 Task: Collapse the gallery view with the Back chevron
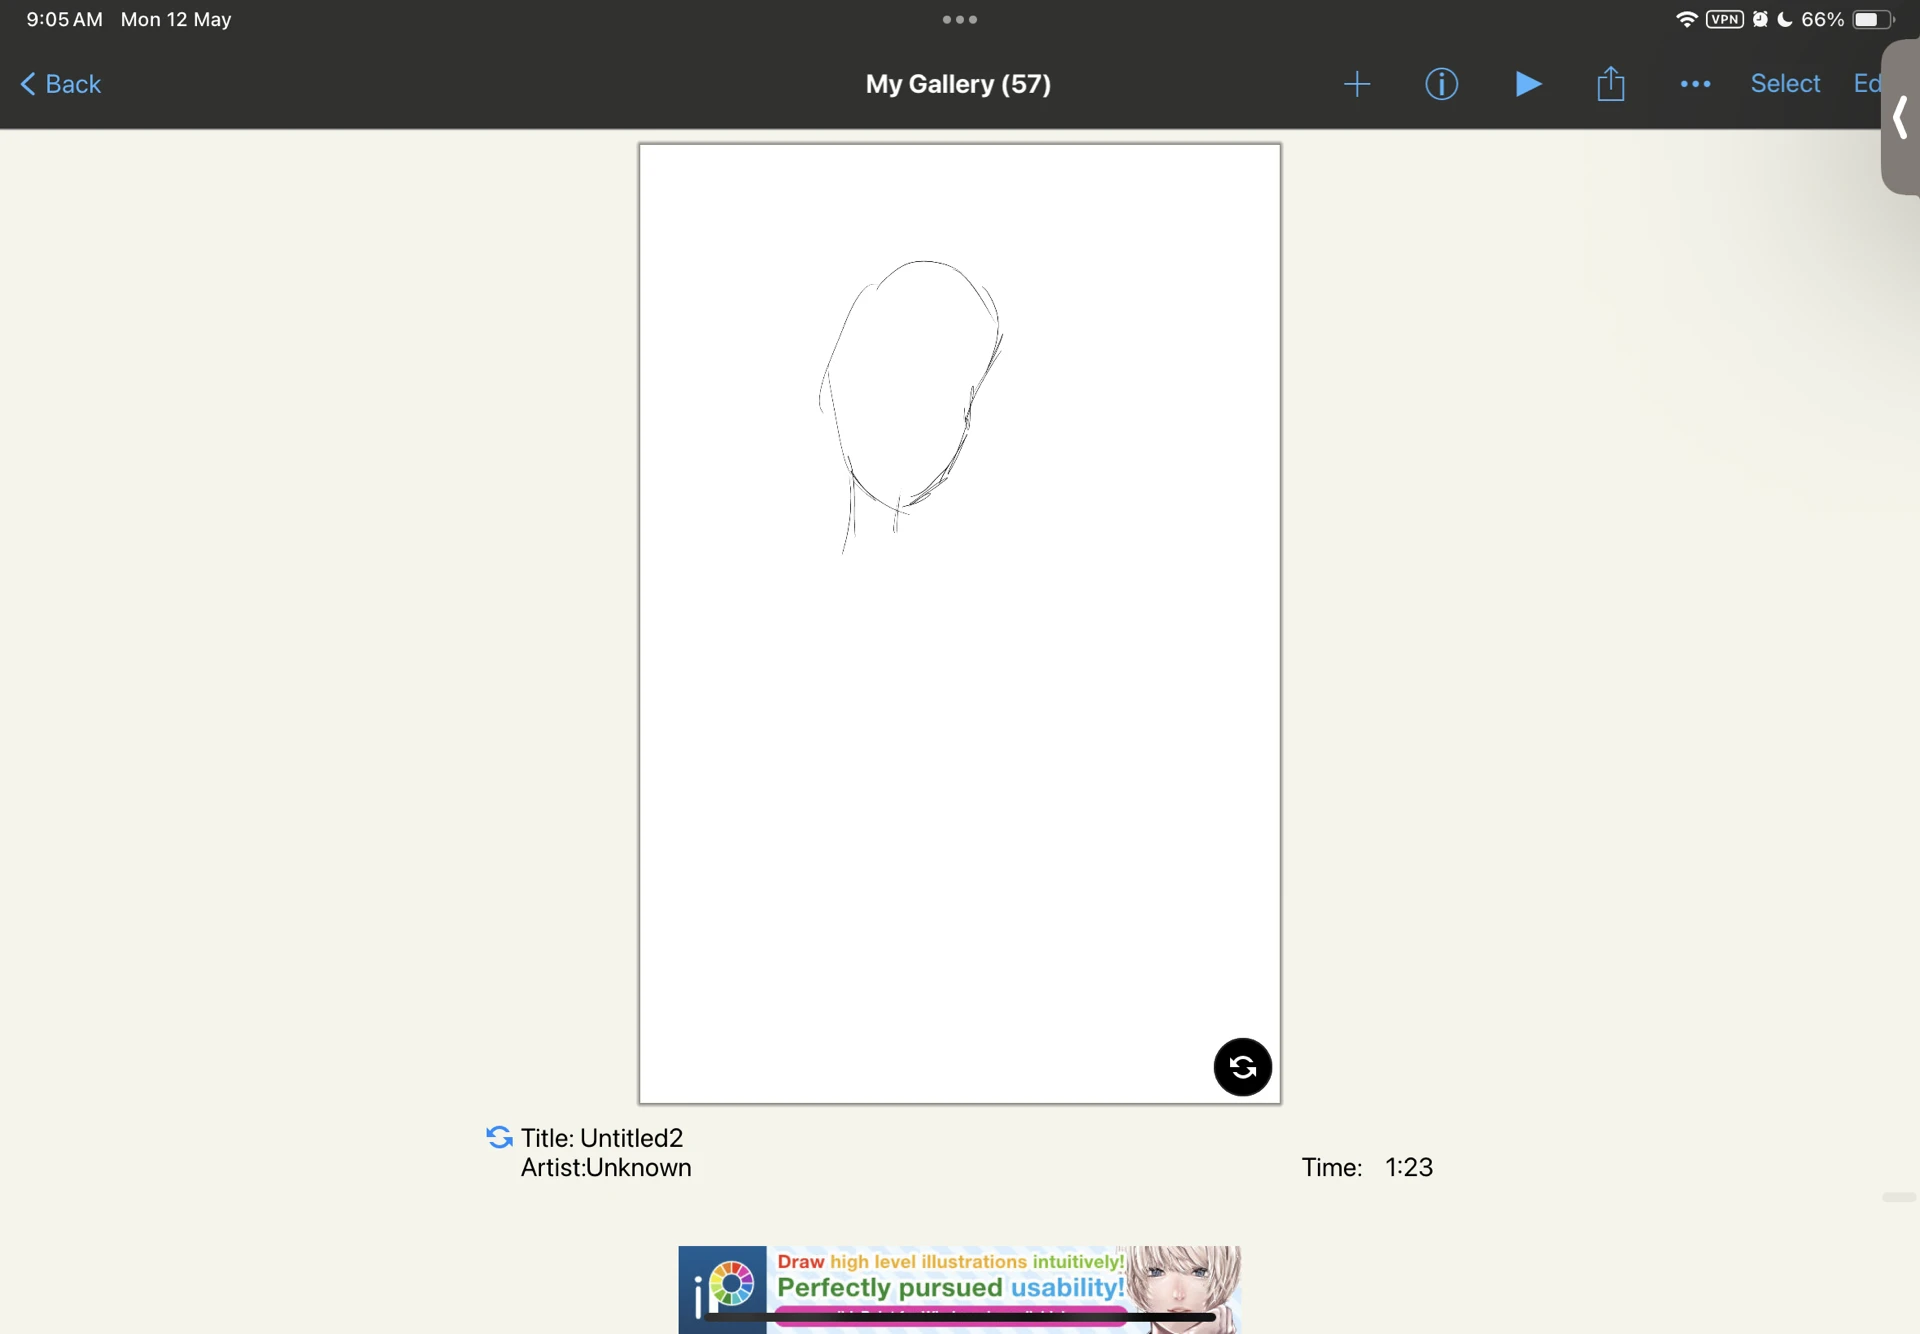[x=28, y=84]
